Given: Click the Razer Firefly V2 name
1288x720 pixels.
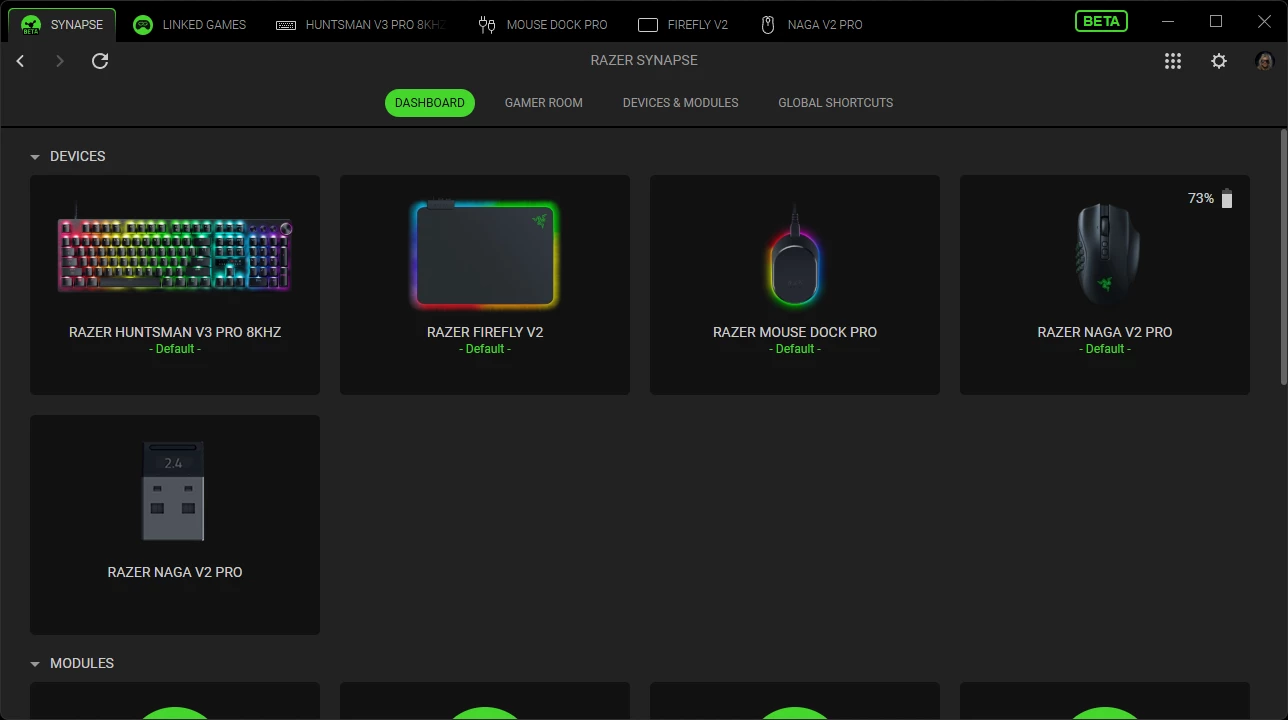Looking at the screenshot, I should (485, 332).
